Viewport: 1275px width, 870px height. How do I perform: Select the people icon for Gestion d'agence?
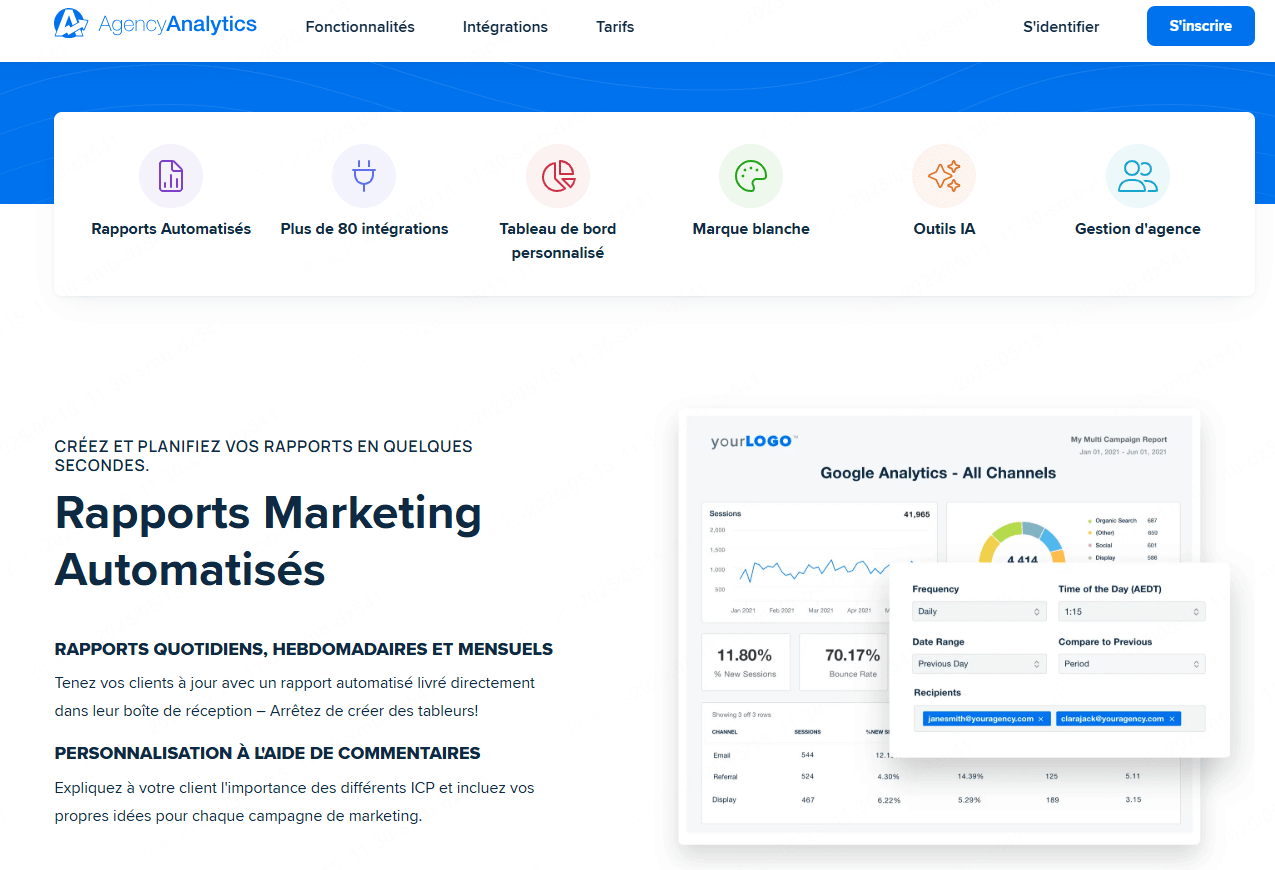pyautogui.click(x=1138, y=176)
